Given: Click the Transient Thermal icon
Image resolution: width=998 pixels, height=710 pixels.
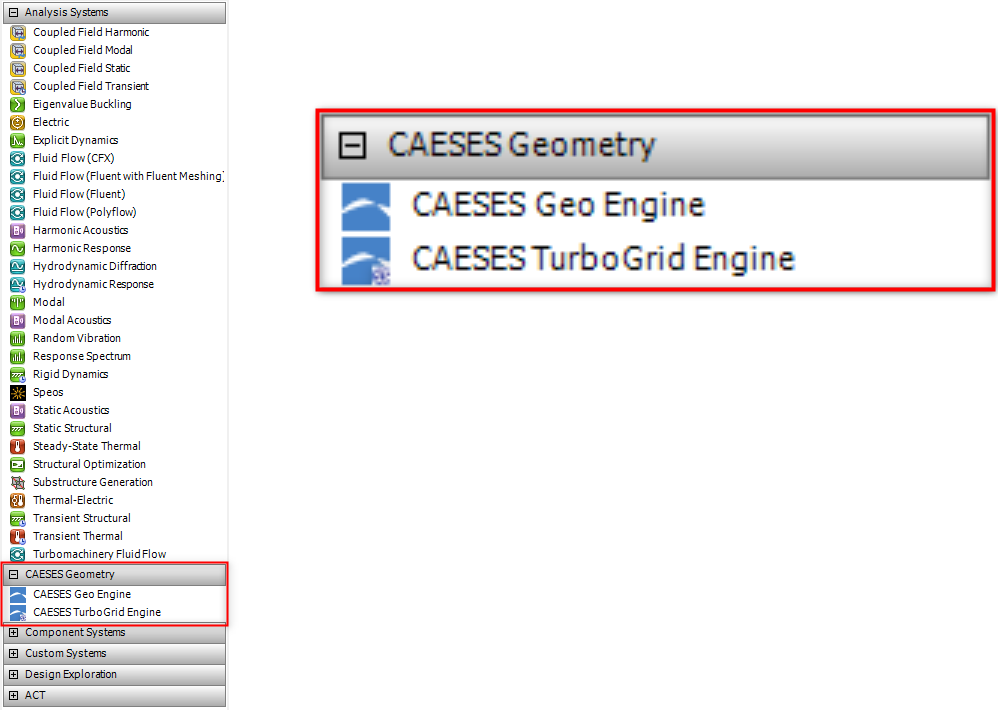Looking at the screenshot, I should coord(18,537).
